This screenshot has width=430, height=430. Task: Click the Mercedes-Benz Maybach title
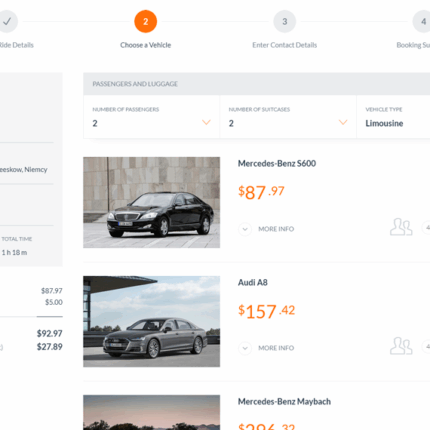(284, 402)
